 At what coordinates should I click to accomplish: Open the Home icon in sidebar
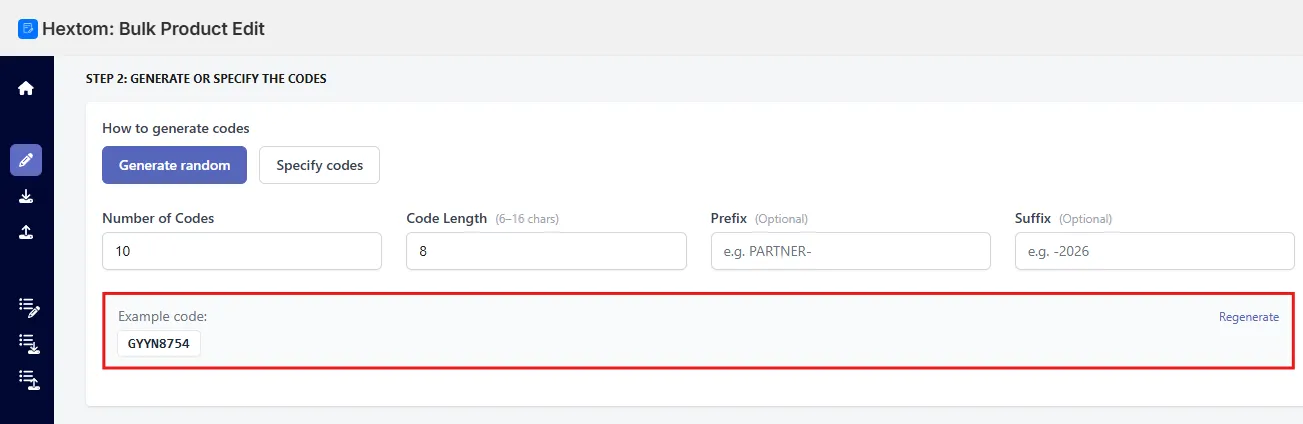pyautogui.click(x=26, y=88)
